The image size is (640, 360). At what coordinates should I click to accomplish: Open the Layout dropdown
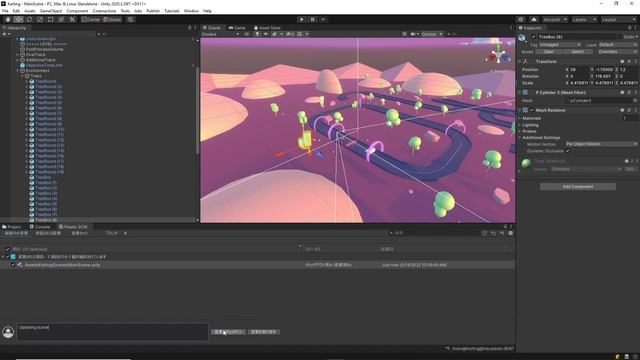[618, 19]
